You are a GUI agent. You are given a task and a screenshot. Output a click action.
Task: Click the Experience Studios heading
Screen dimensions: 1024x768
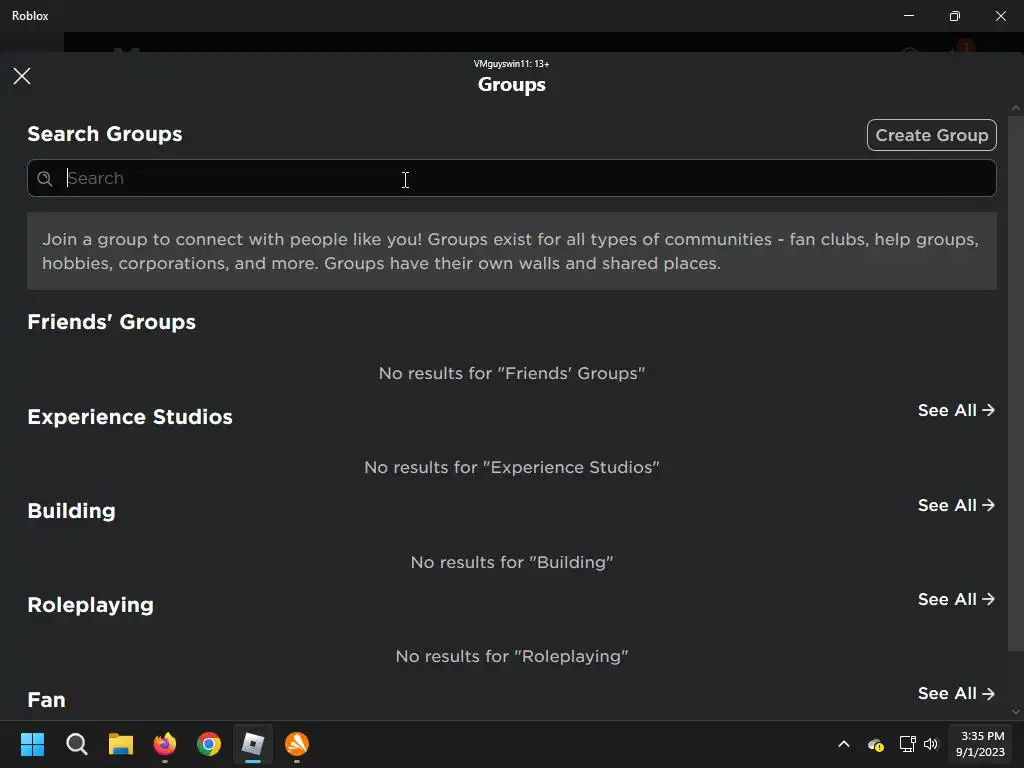[130, 417]
